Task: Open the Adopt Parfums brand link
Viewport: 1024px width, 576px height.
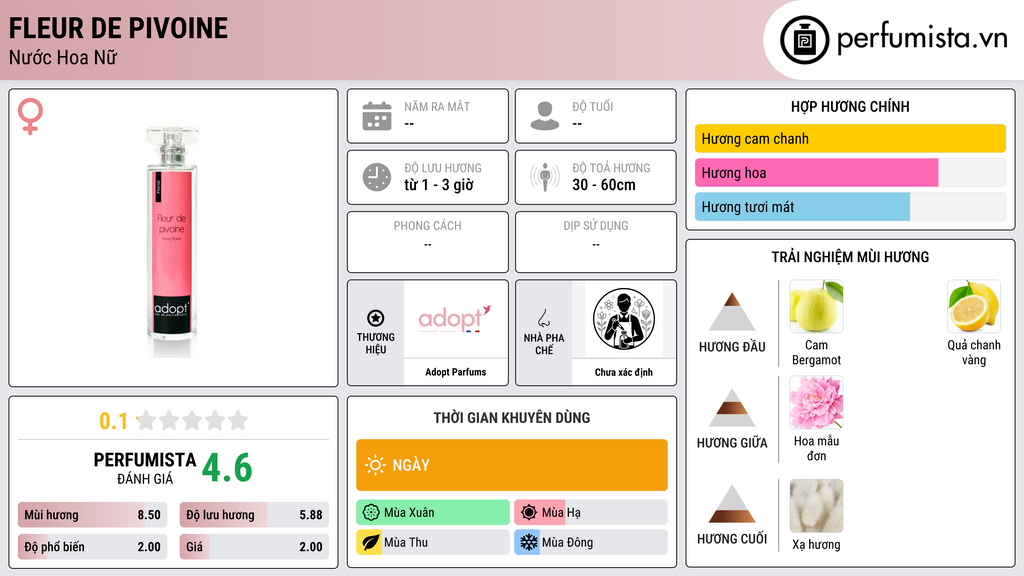Action: [x=455, y=372]
